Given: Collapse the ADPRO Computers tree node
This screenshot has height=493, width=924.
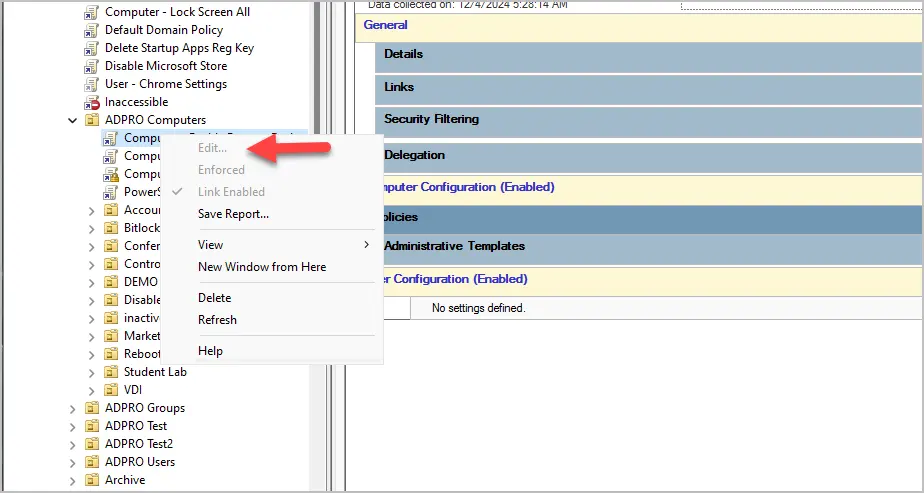Looking at the screenshot, I should [x=72, y=121].
